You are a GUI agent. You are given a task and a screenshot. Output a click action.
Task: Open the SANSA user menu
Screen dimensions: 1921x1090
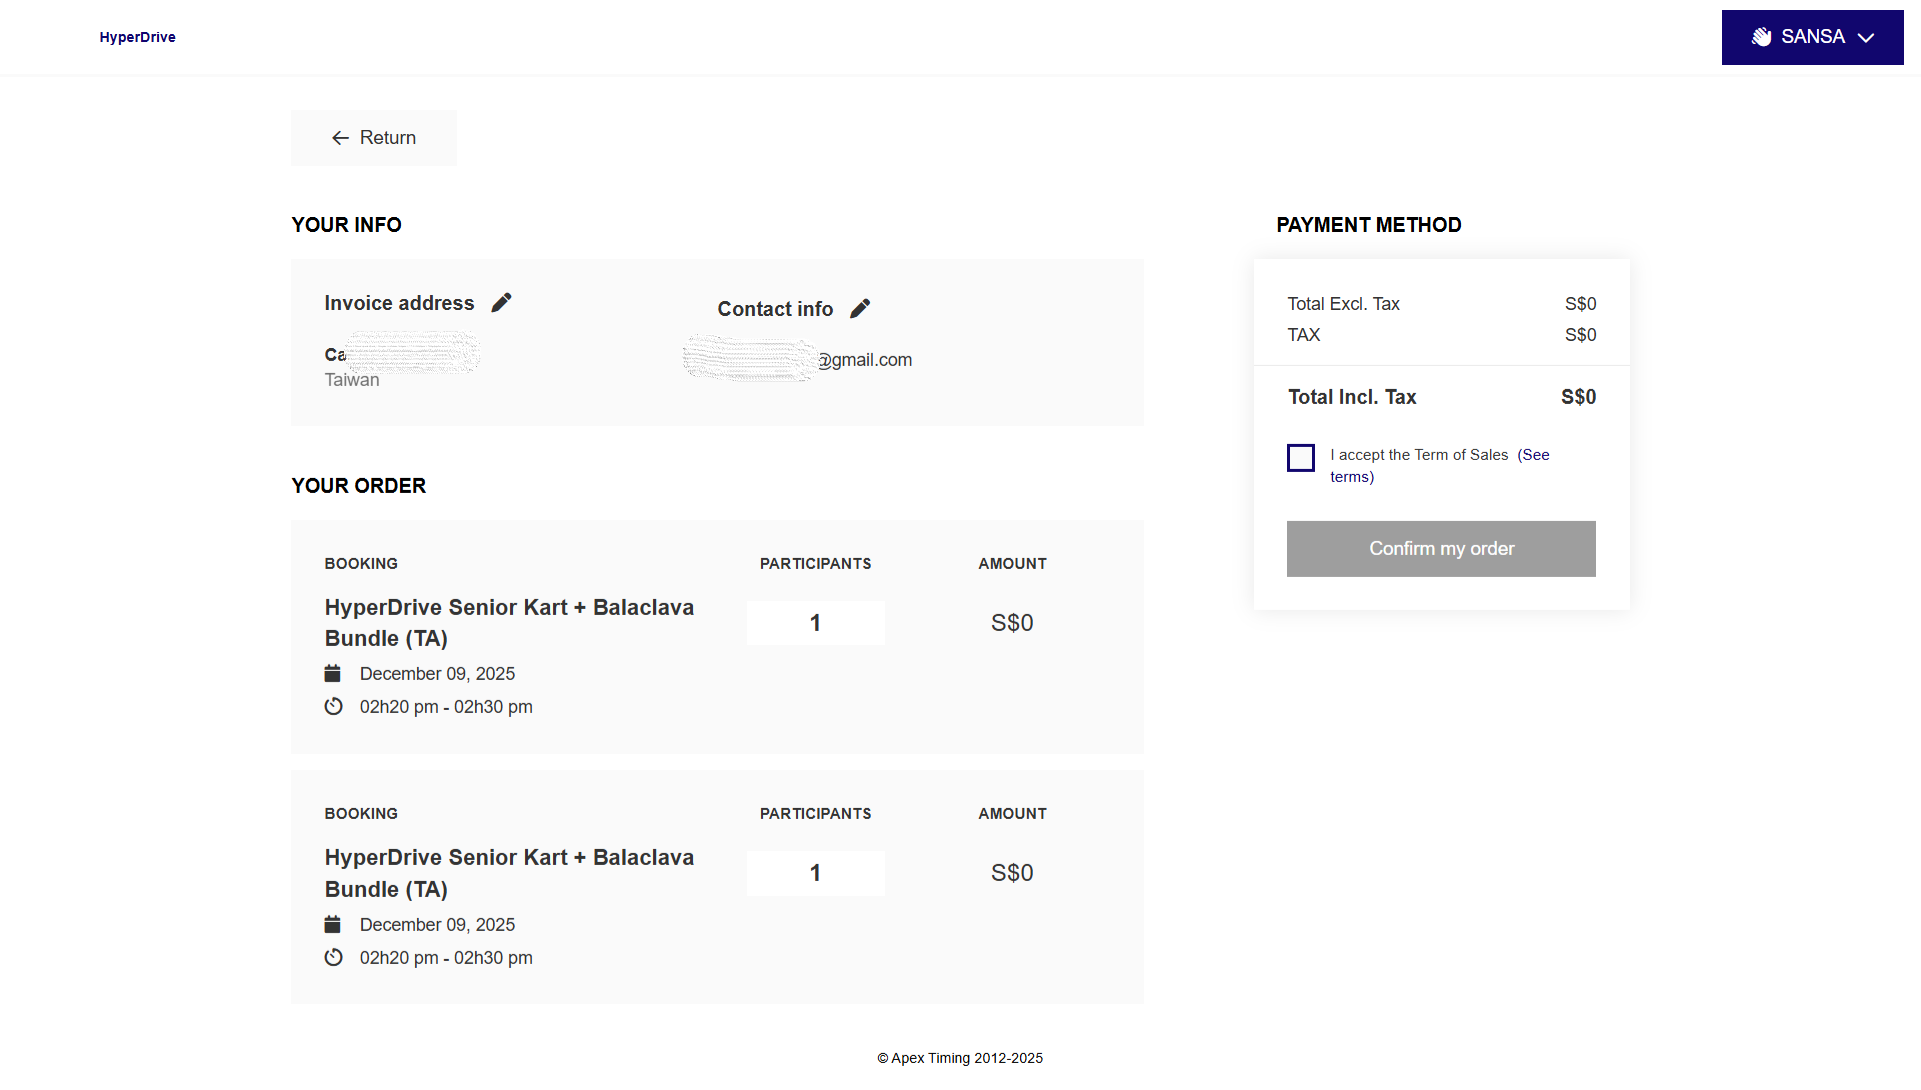click(x=1811, y=37)
